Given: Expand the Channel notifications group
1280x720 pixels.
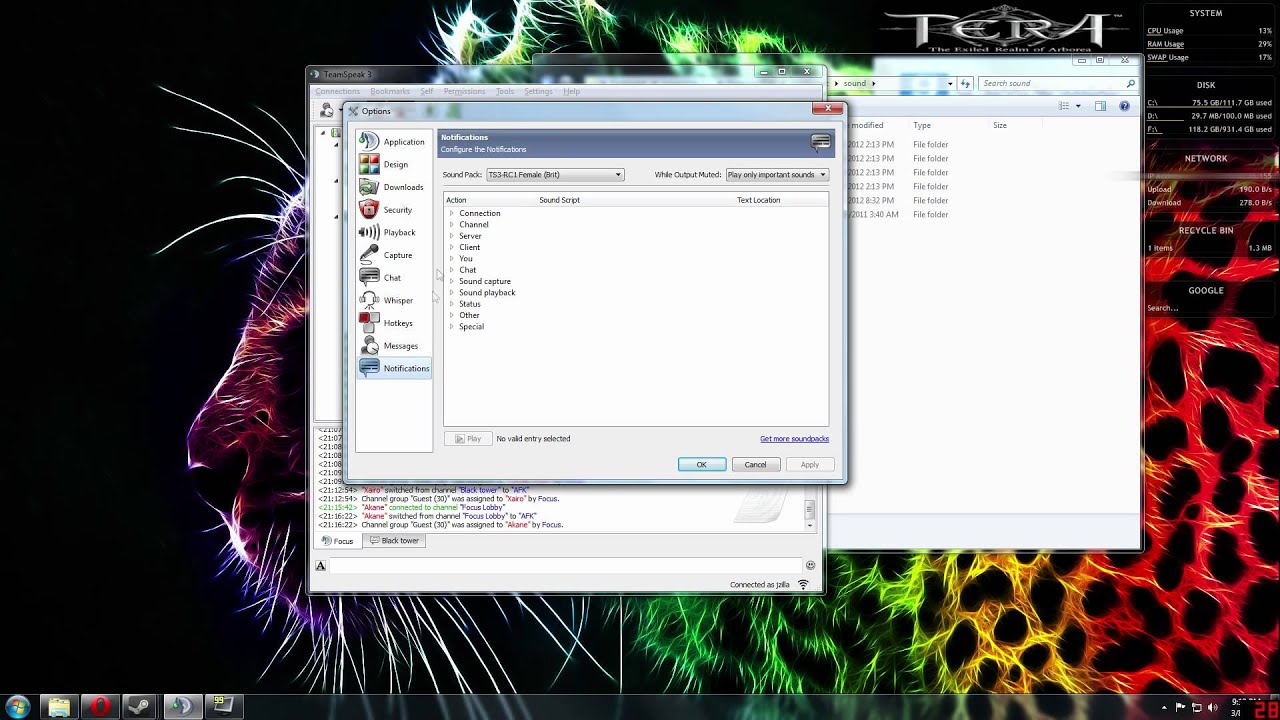Looking at the screenshot, I should 452,225.
